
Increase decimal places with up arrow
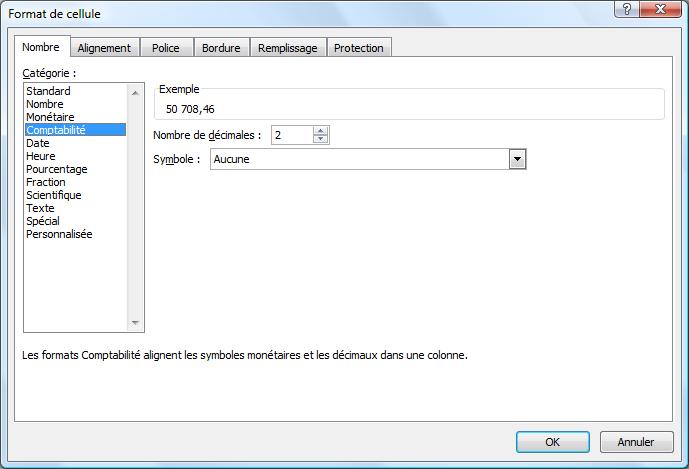[320, 131]
